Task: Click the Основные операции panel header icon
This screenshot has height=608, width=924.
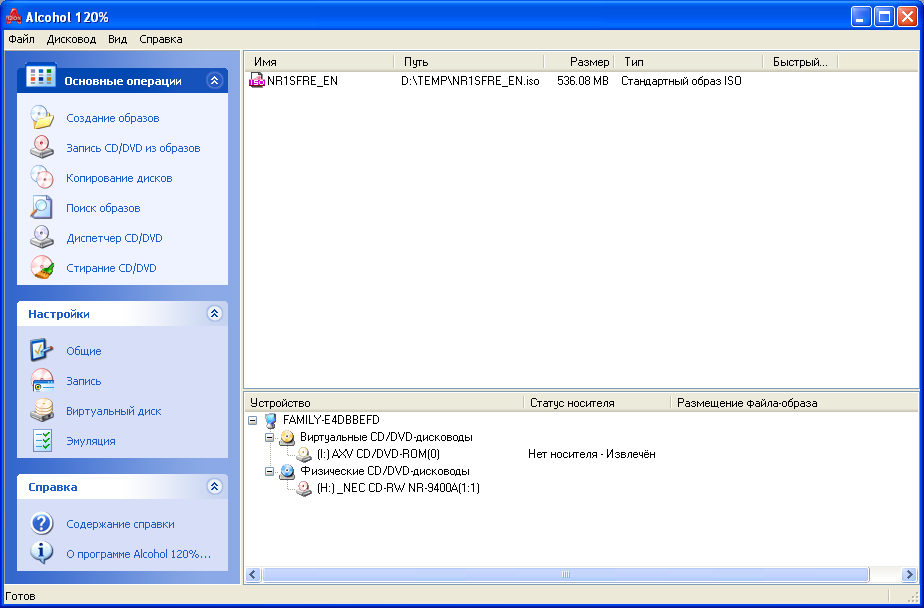Action: click(41, 77)
